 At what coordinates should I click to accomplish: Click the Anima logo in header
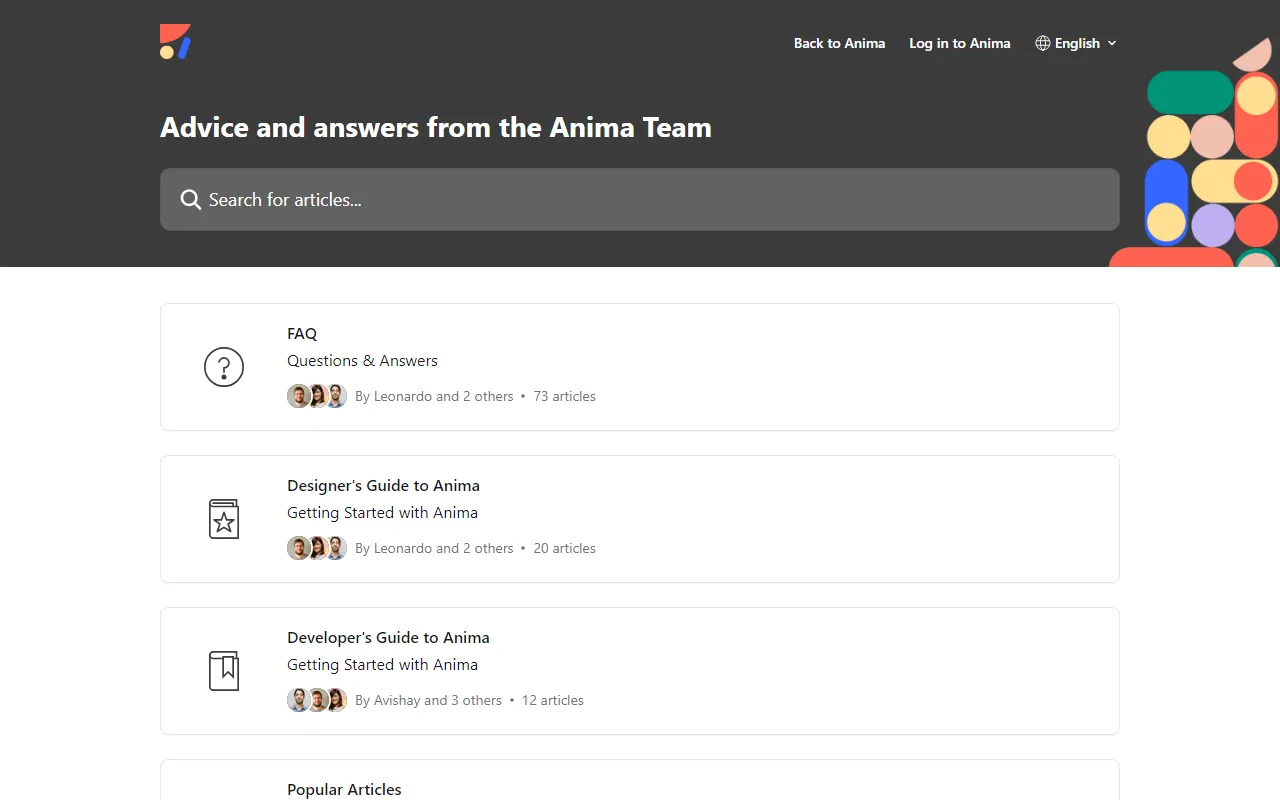point(175,42)
